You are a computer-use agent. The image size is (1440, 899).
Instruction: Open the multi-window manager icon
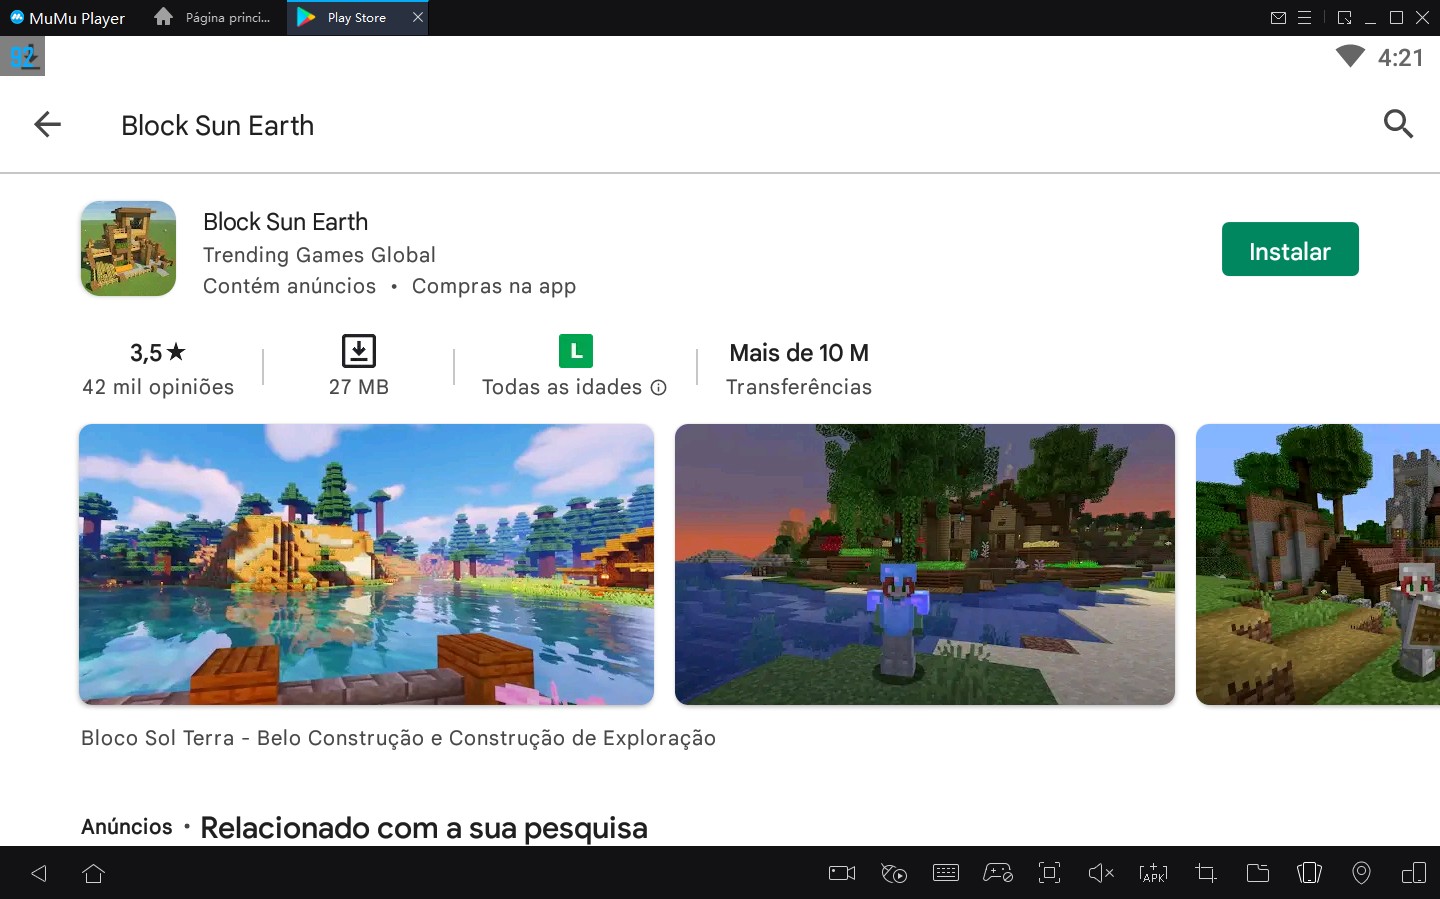1414,873
